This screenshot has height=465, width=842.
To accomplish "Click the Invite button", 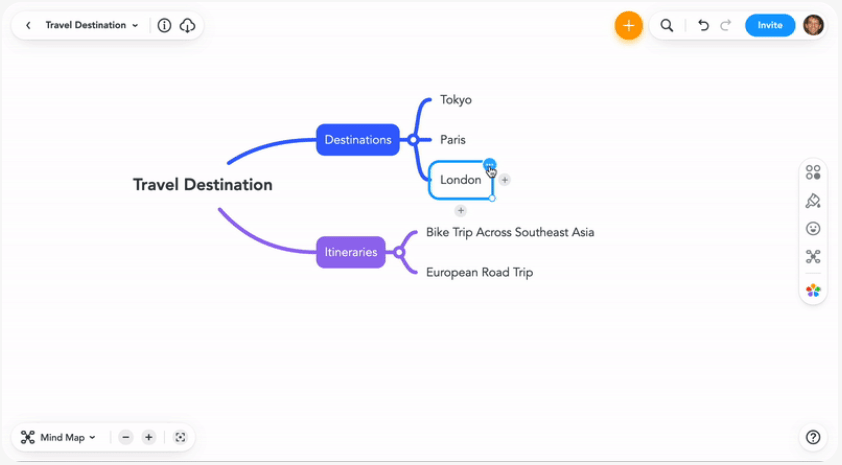I will pos(770,25).
